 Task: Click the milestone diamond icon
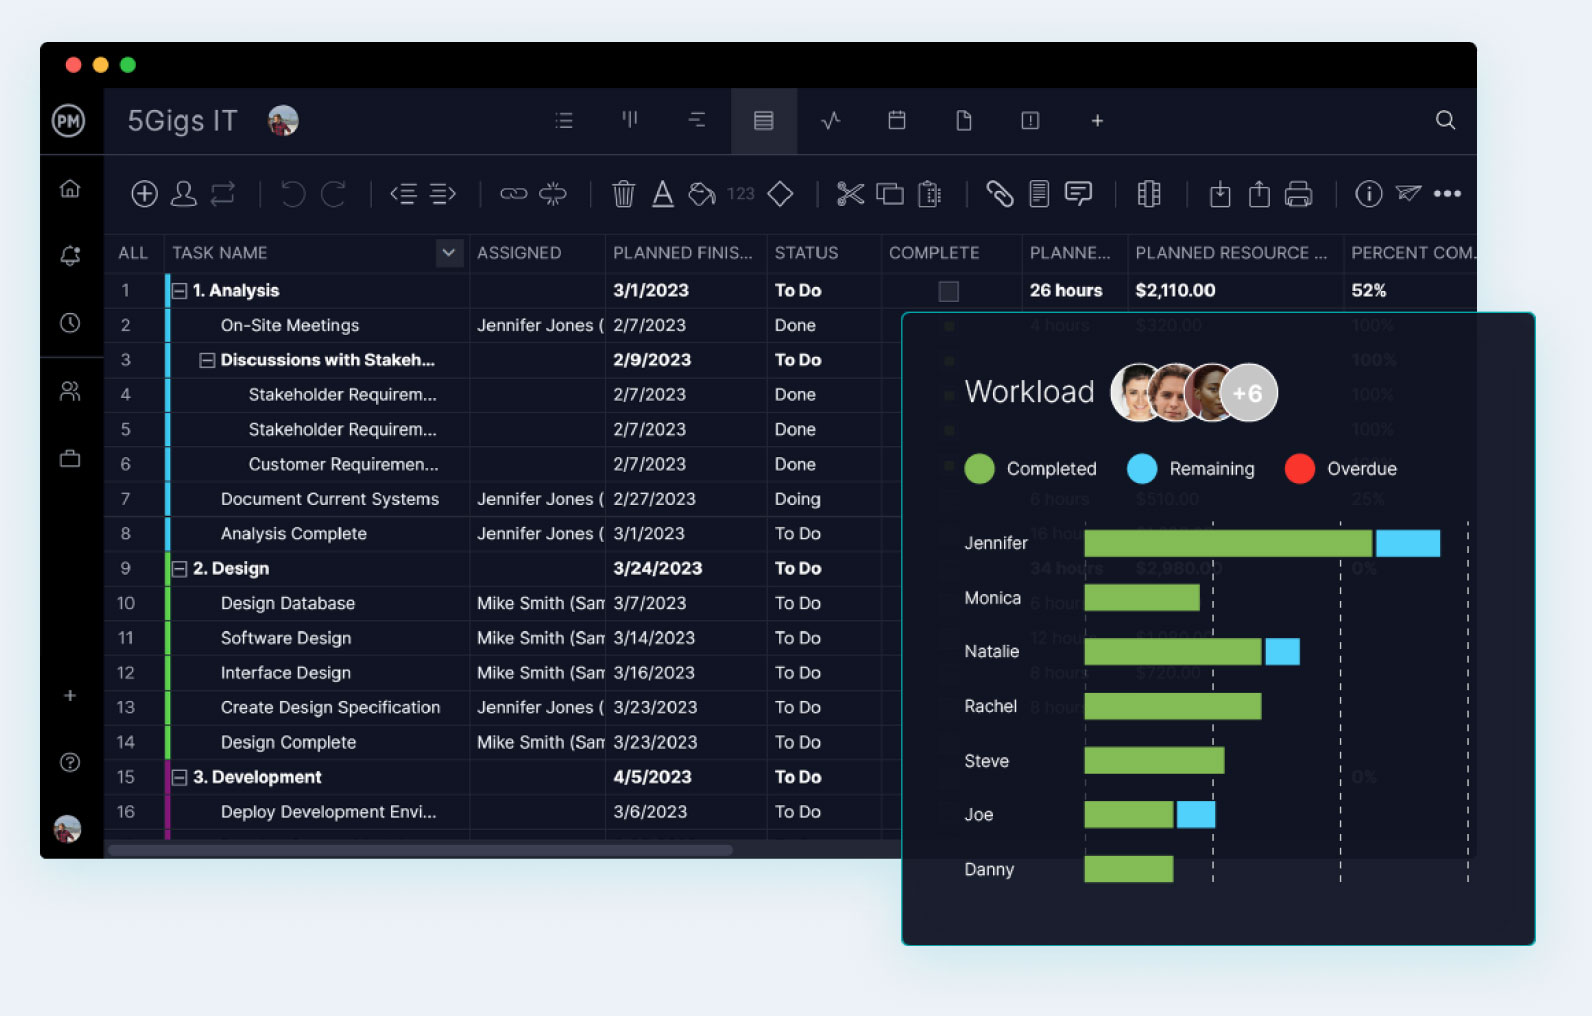click(780, 194)
